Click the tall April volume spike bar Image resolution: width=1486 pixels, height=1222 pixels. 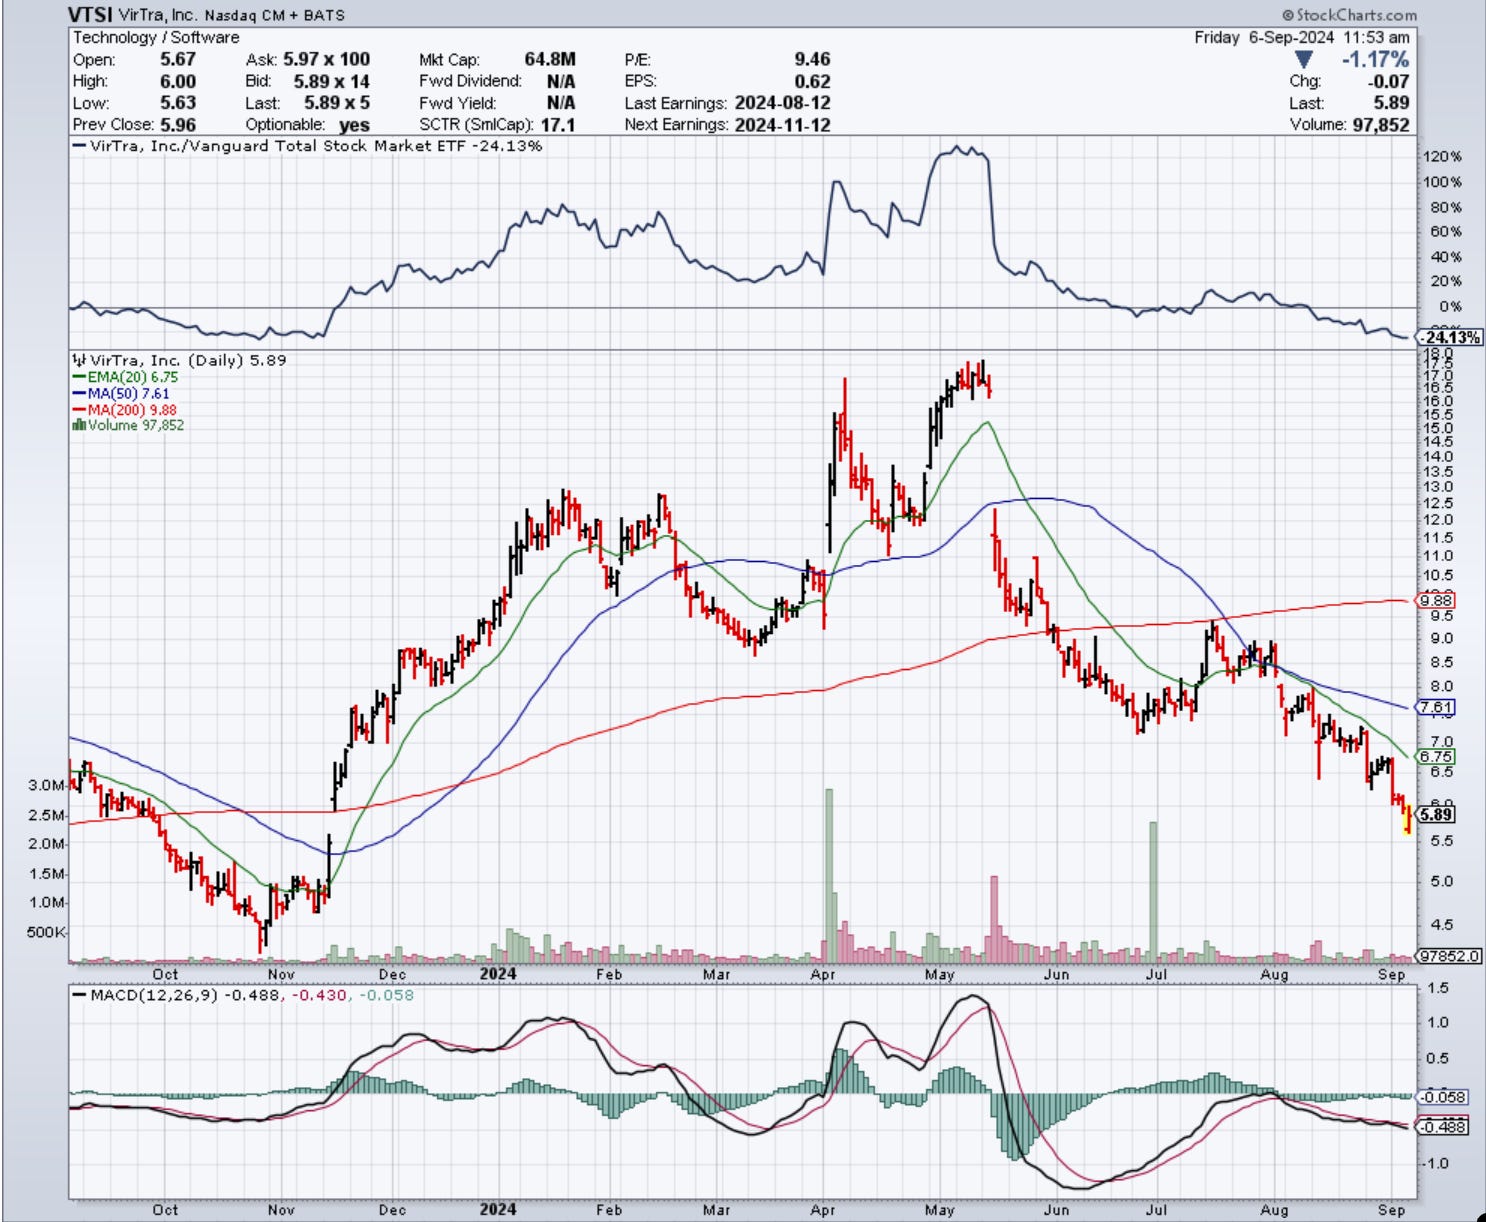point(829,875)
